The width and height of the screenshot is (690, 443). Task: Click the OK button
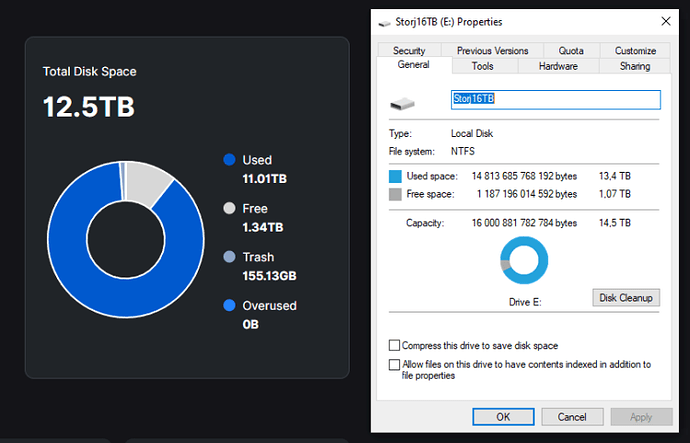click(x=503, y=416)
